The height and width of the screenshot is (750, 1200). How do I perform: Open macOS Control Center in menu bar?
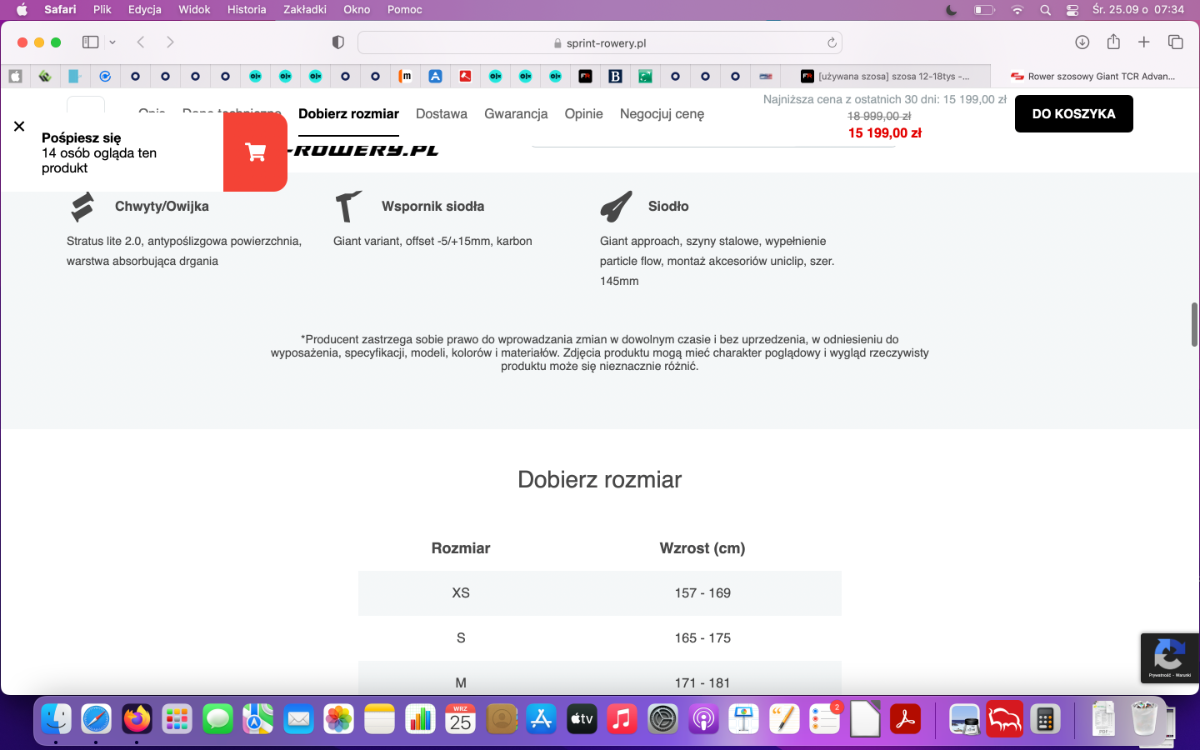pyautogui.click(x=1073, y=10)
